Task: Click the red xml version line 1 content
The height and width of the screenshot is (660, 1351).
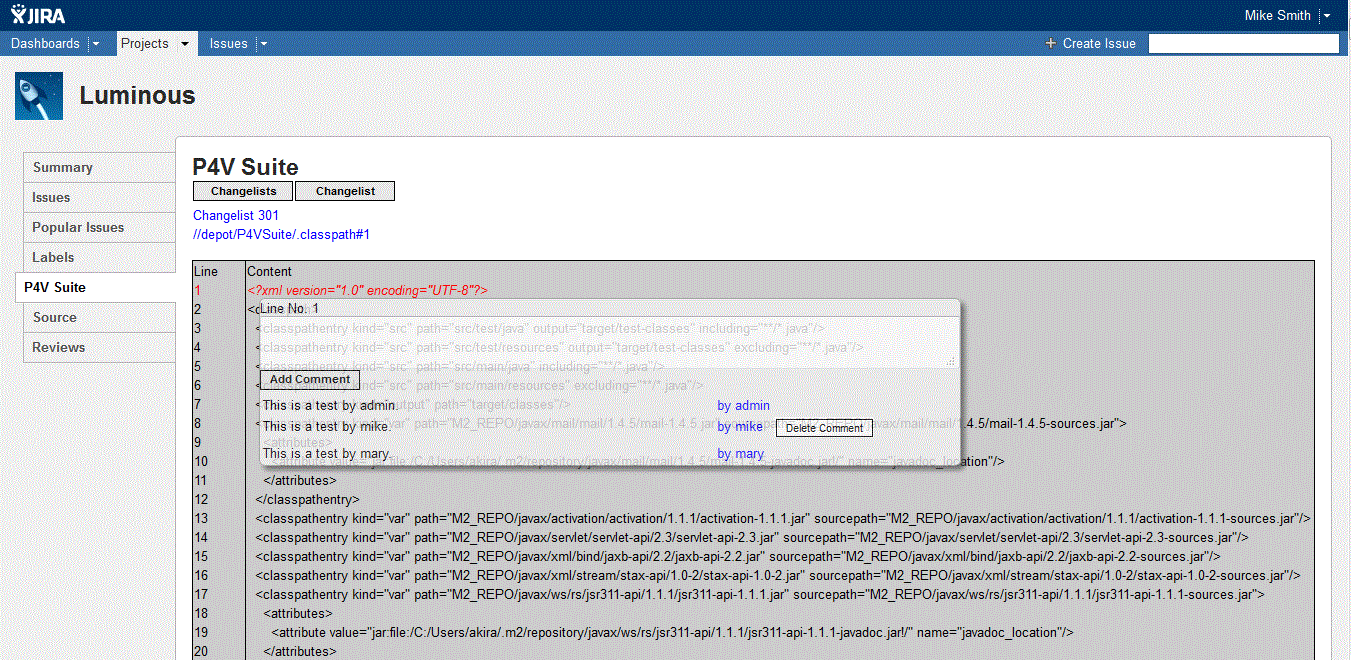Action: click(x=367, y=291)
